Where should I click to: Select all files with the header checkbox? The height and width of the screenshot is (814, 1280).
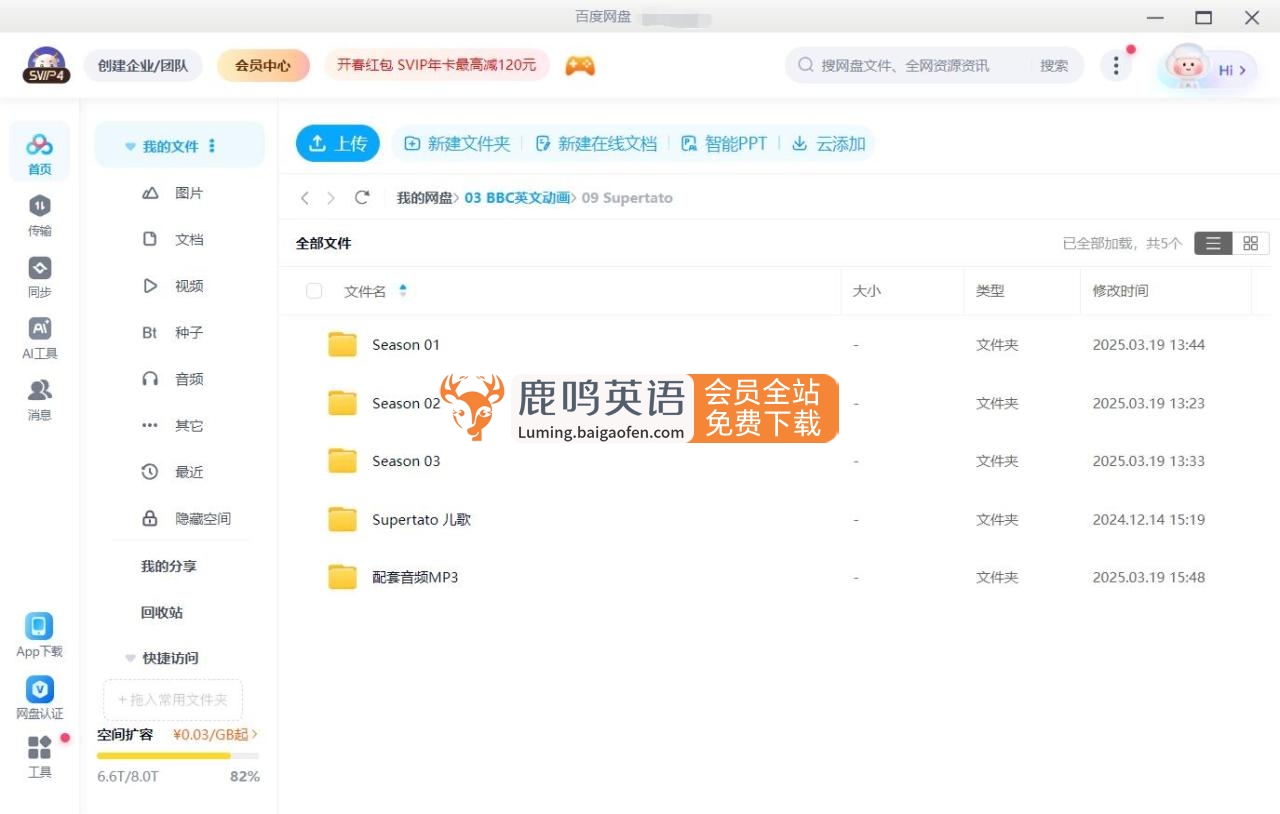(x=314, y=291)
